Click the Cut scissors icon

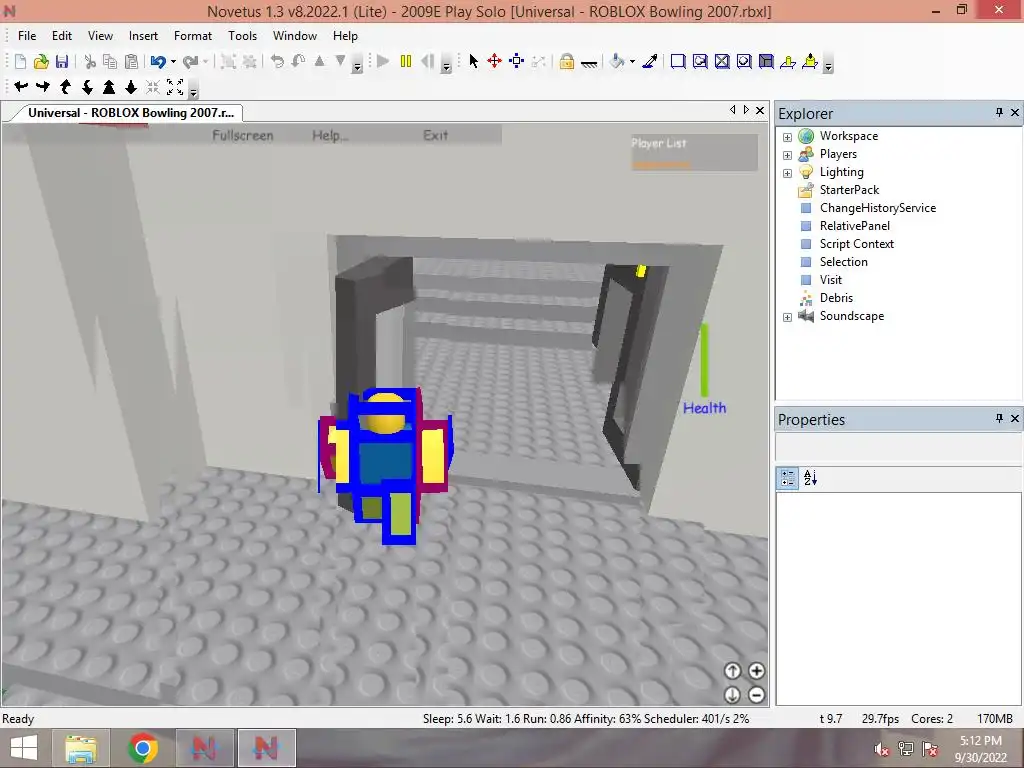(x=90, y=61)
